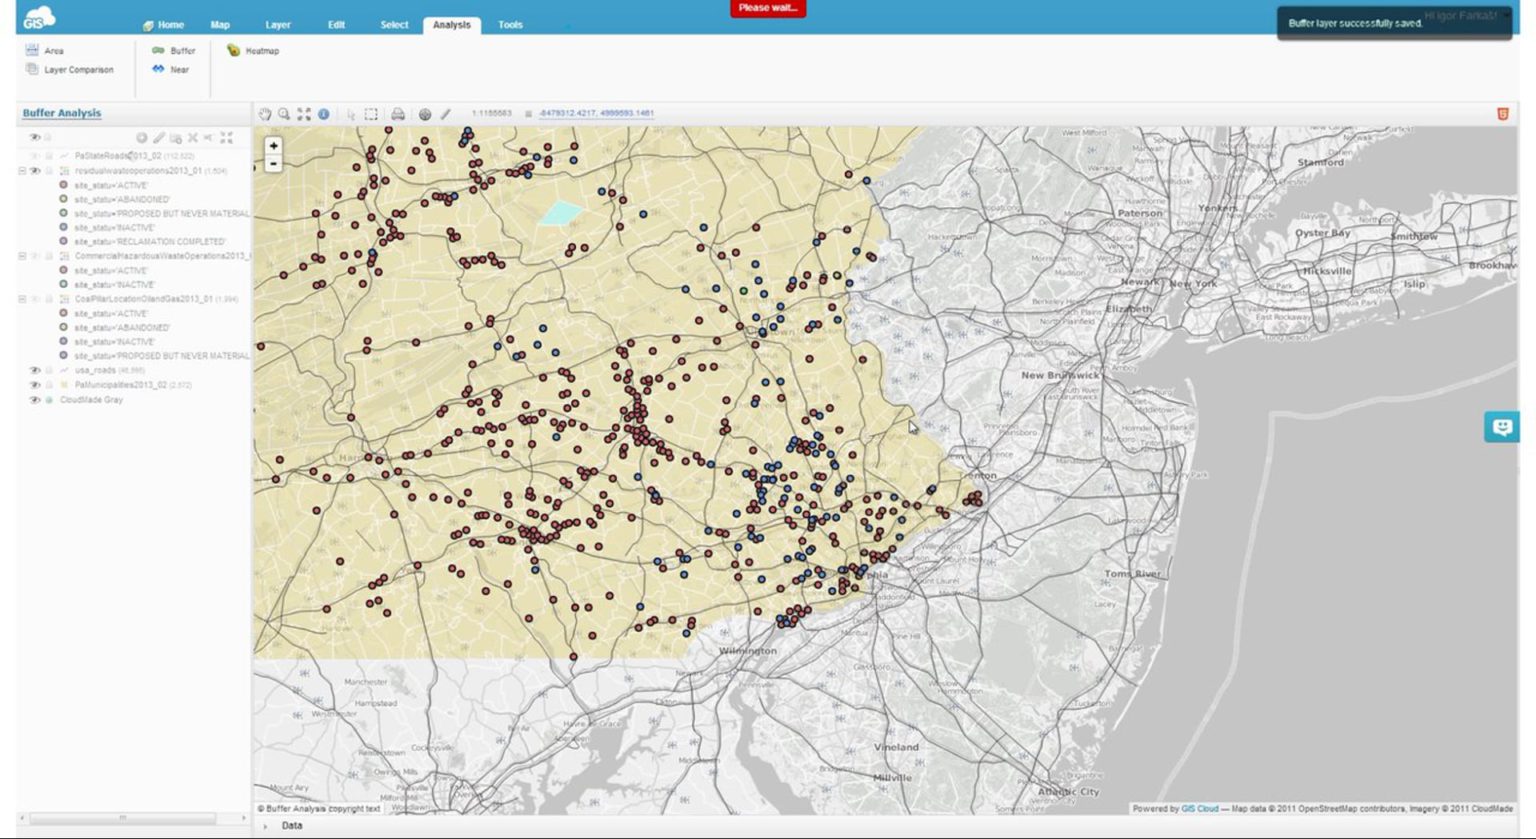The height and width of the screenshot is (839, 1536).
Task: Hide the PaMunicipalities2013_02 layer
Action: [35, 385]
